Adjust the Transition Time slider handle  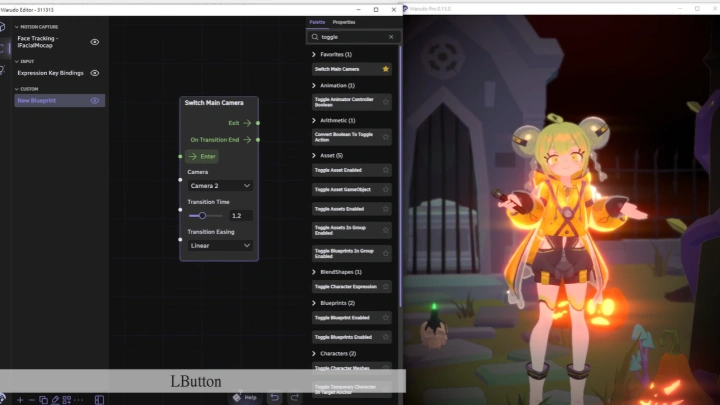click(202, 215)
